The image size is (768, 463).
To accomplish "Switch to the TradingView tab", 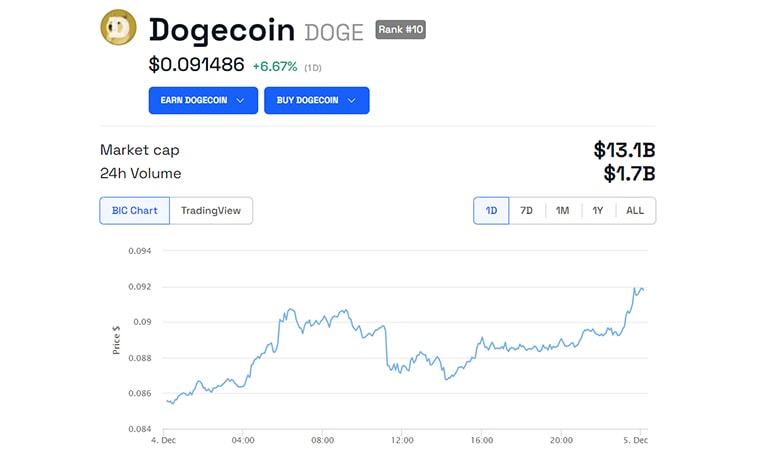I will [x=211, y=211].
